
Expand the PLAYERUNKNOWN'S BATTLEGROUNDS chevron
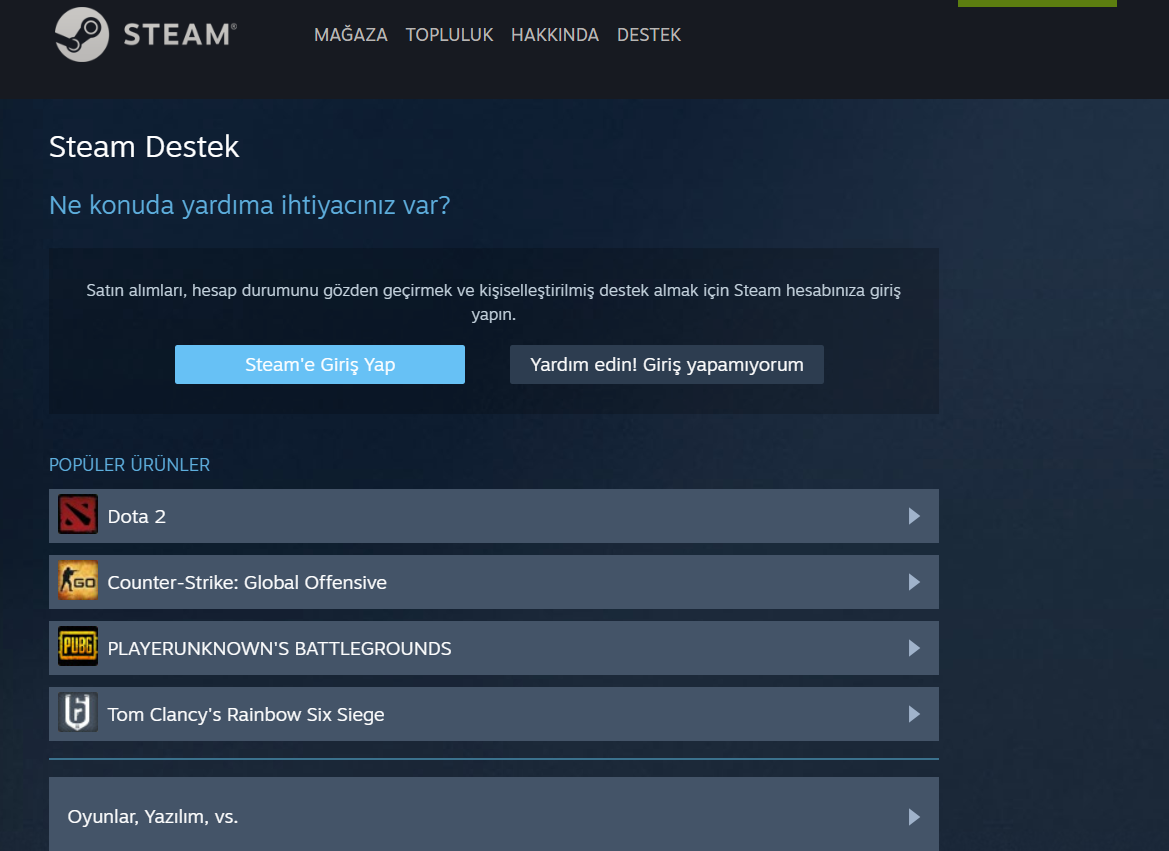tap(912, 648)
